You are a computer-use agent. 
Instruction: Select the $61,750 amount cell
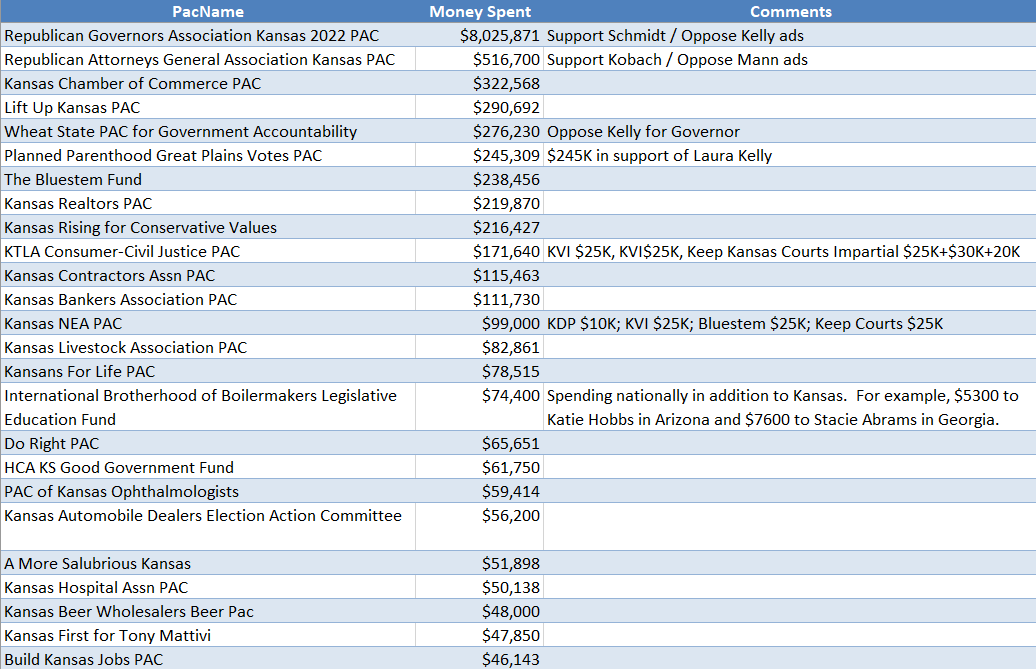[x=480, y=467]
